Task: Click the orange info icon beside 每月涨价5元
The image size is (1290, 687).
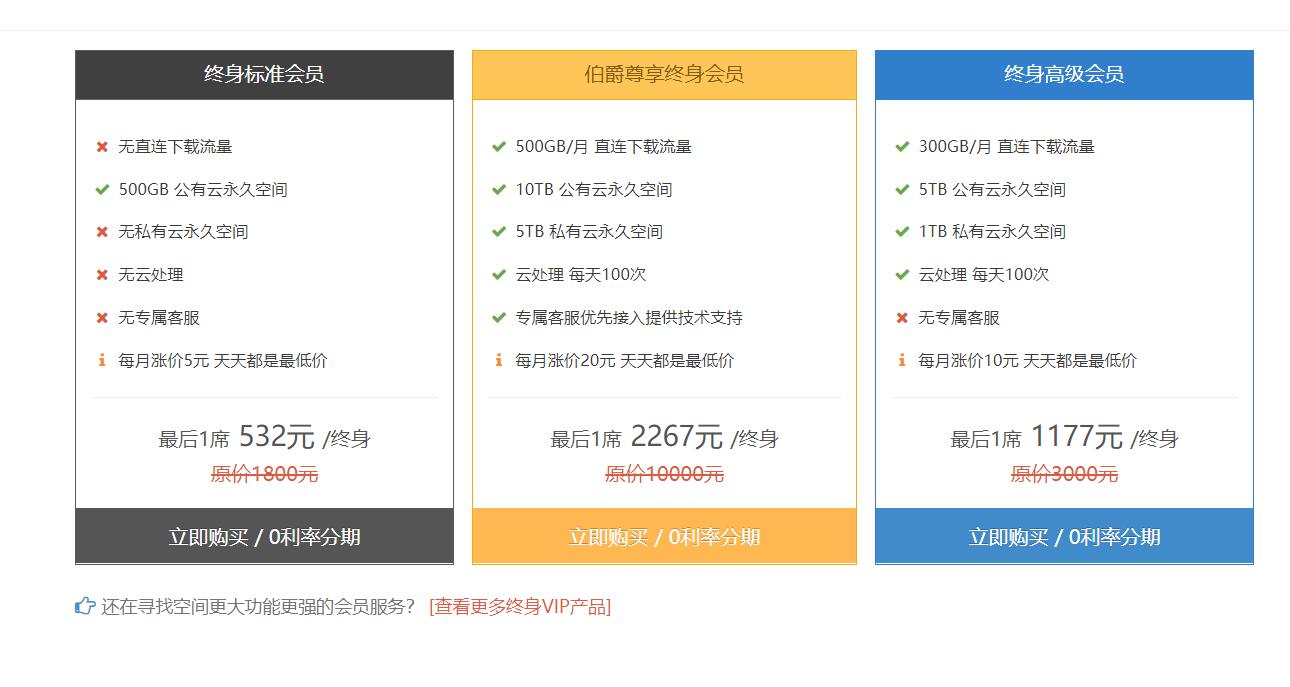Action: [101, 360]
